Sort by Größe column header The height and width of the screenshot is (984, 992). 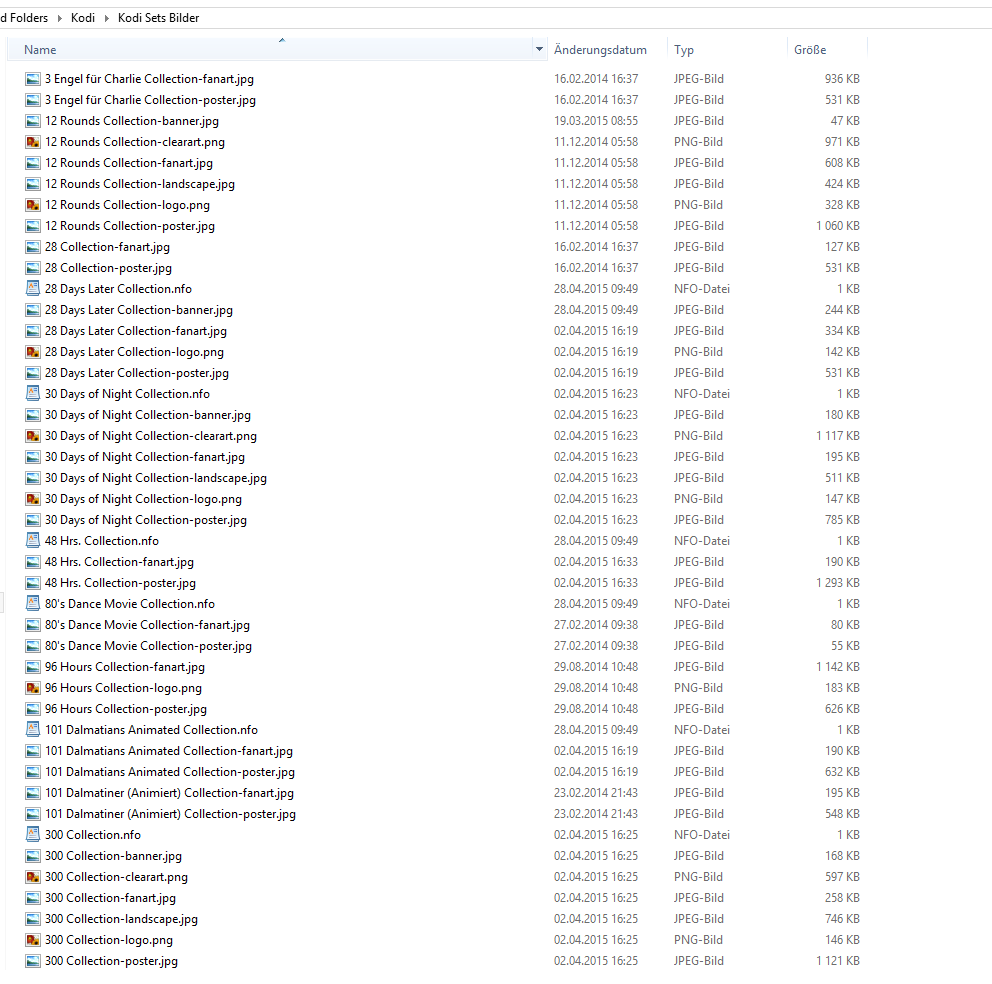pos(810,49)
